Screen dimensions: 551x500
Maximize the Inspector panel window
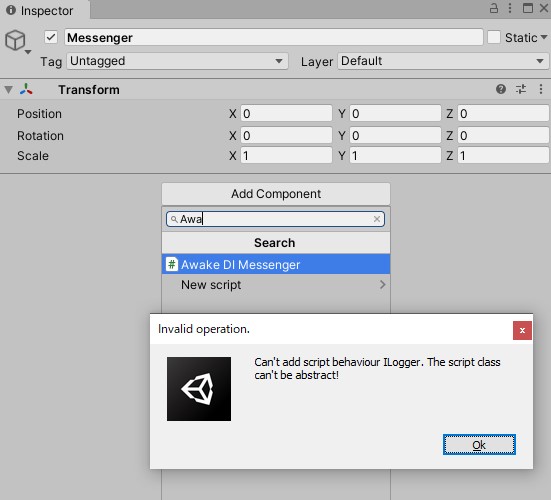click(527, 8)
